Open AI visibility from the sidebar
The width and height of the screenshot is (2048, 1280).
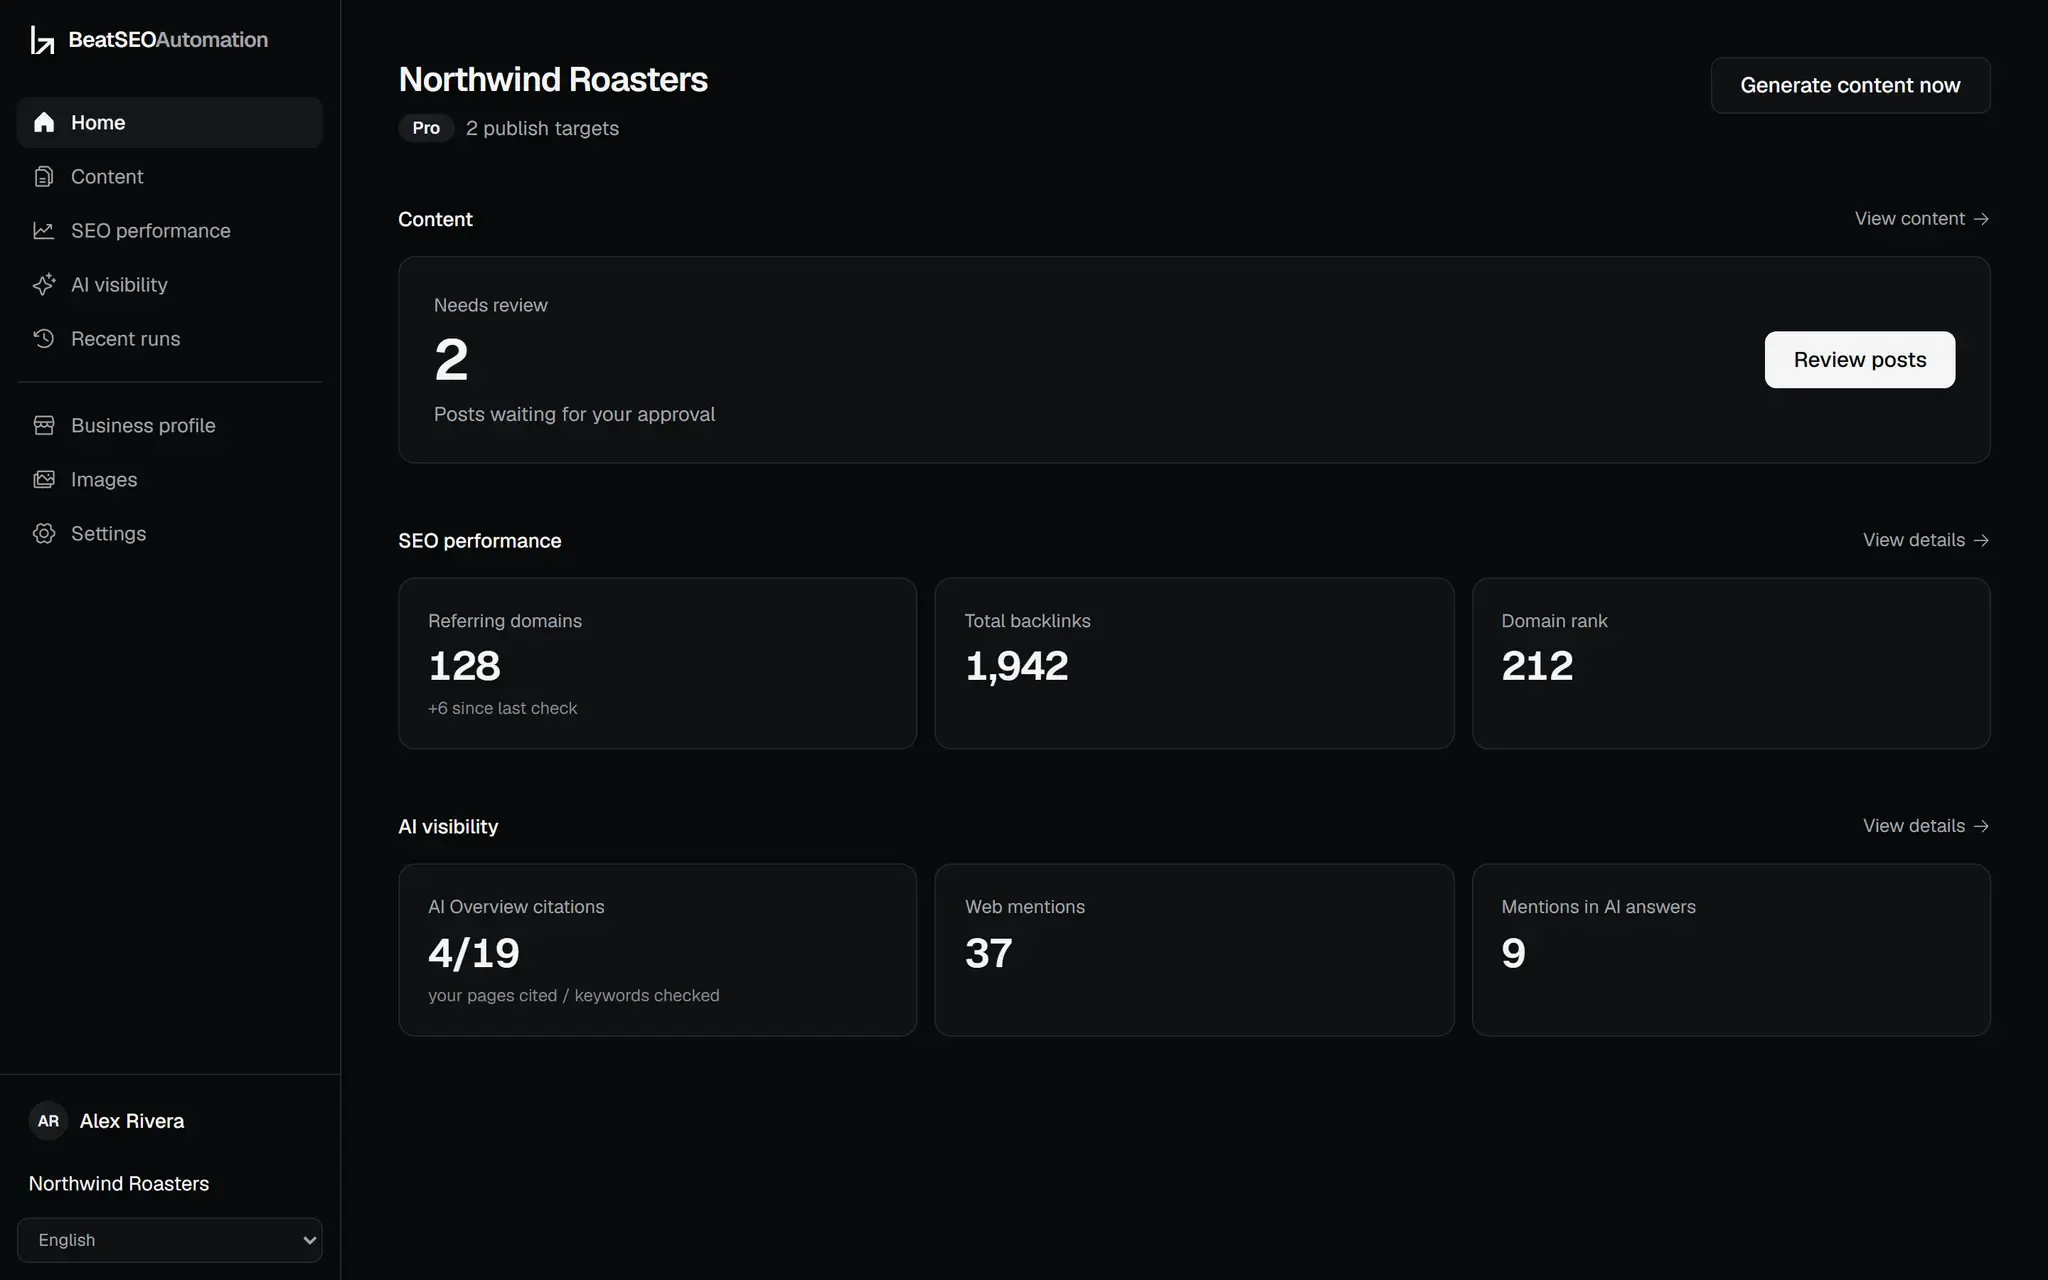170,285
